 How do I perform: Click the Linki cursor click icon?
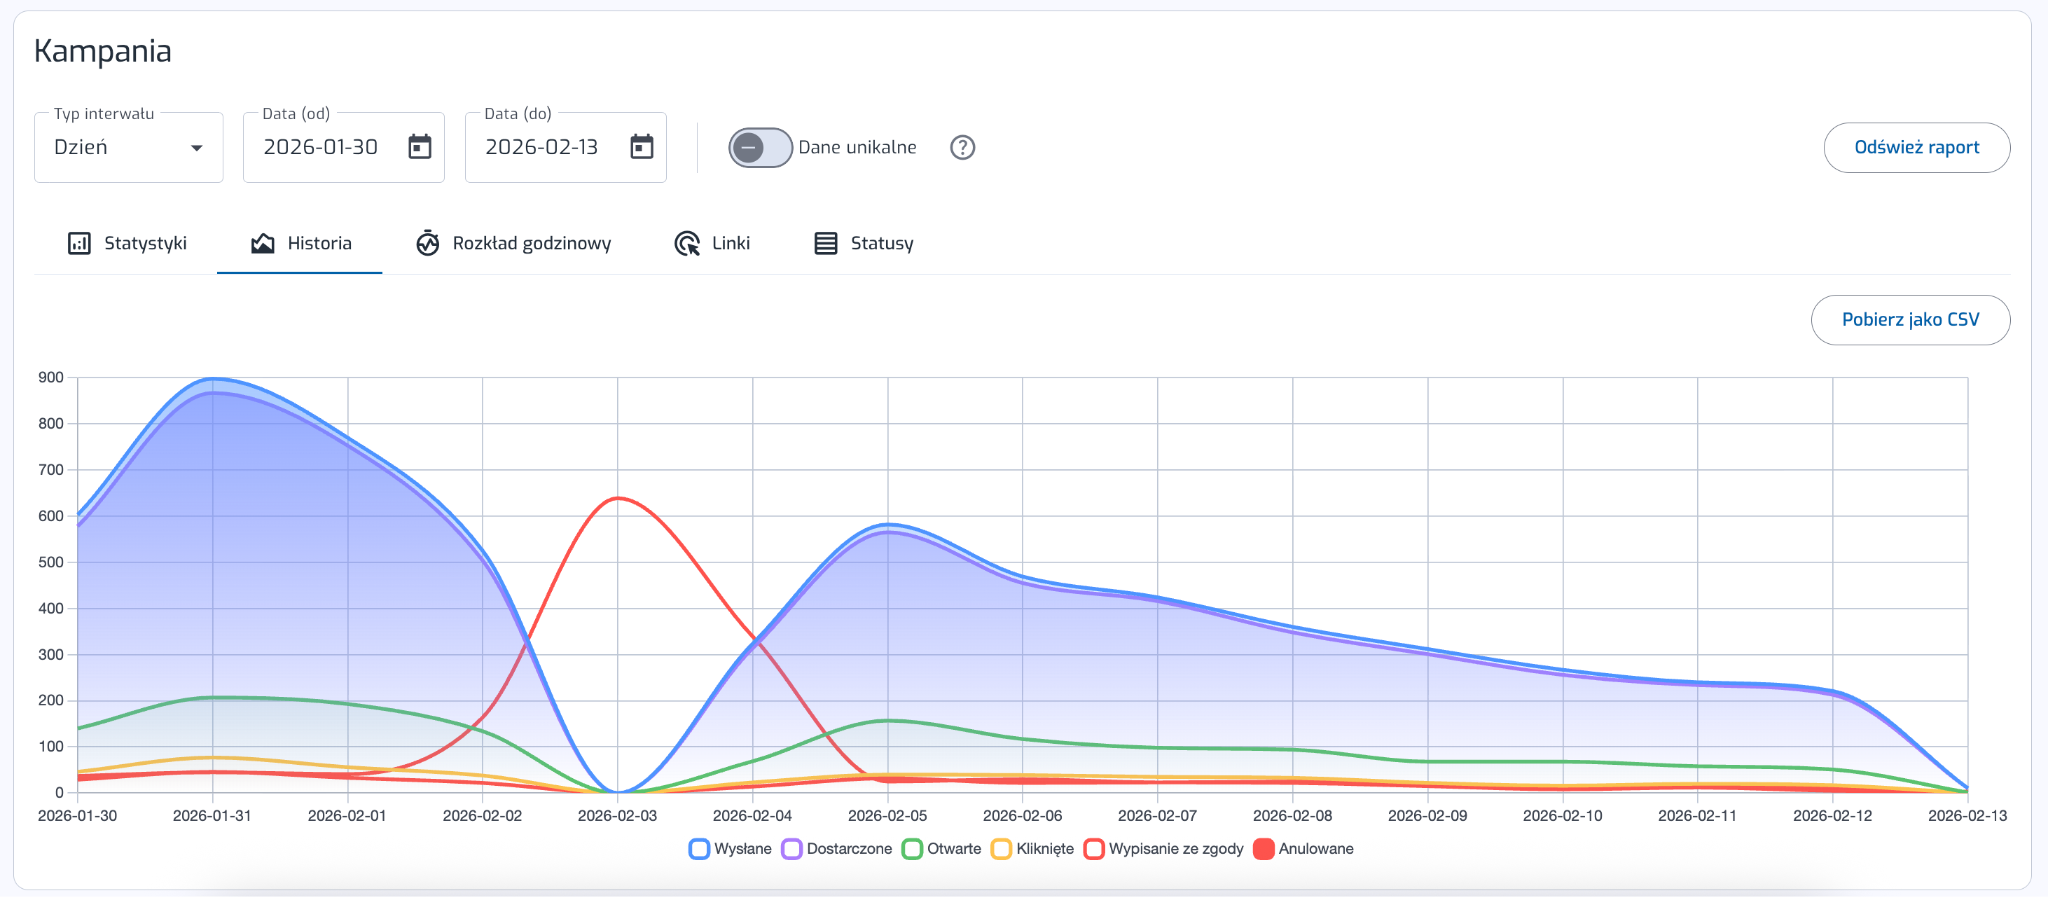tap(687, 243)
